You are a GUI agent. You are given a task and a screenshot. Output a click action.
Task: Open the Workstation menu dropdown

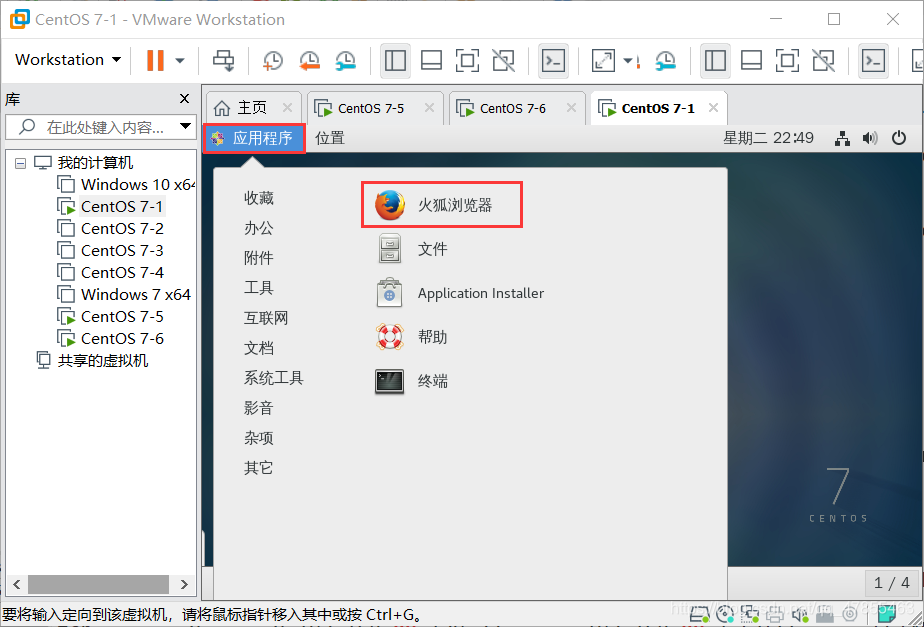coord(68,60)
